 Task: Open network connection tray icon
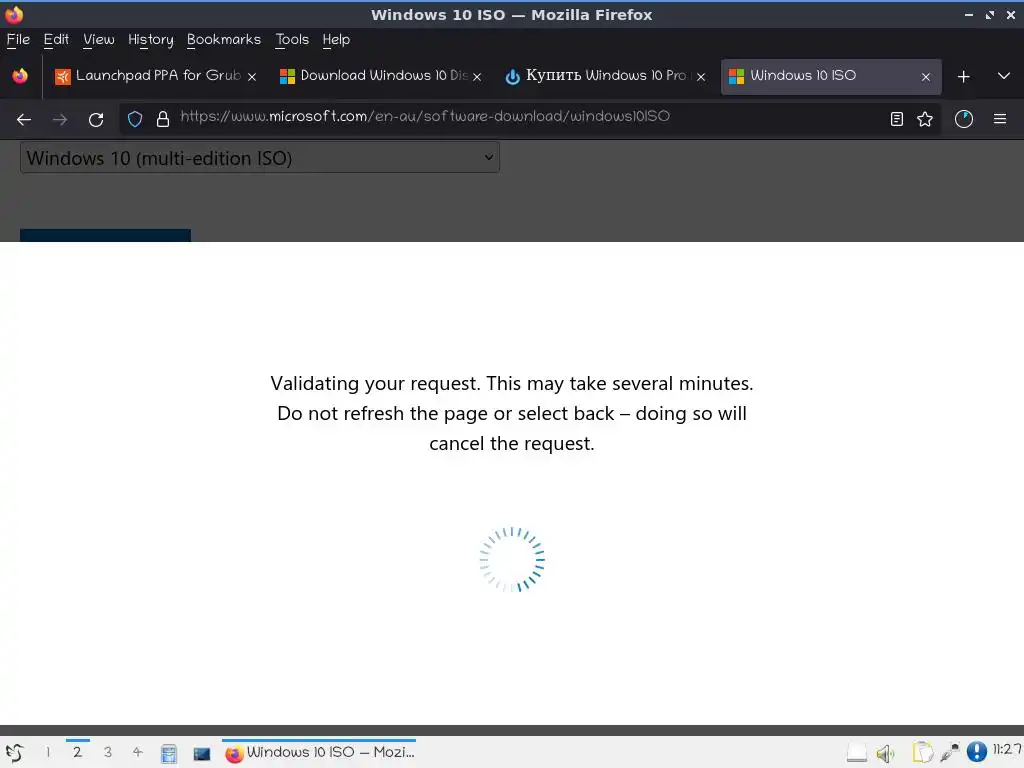[950, 753]
